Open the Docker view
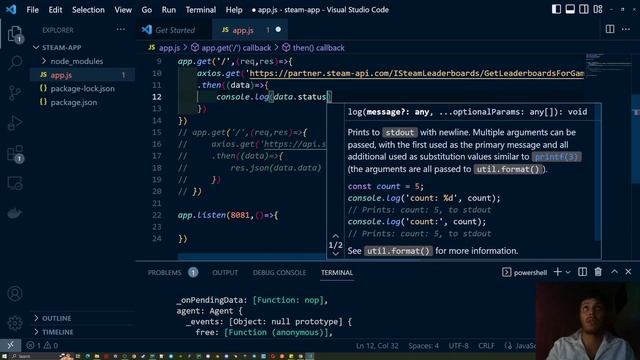This screenshot has height=360, width=640. tap(15, 213)
